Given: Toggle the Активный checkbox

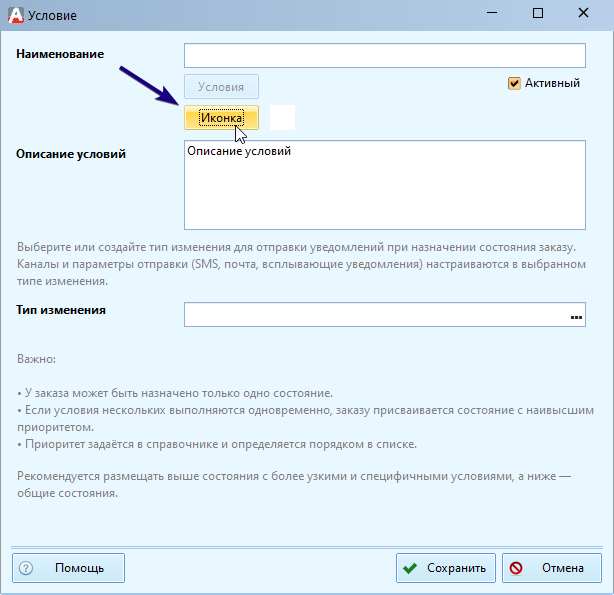Looking at the screenshot, I should pos(514,83).
